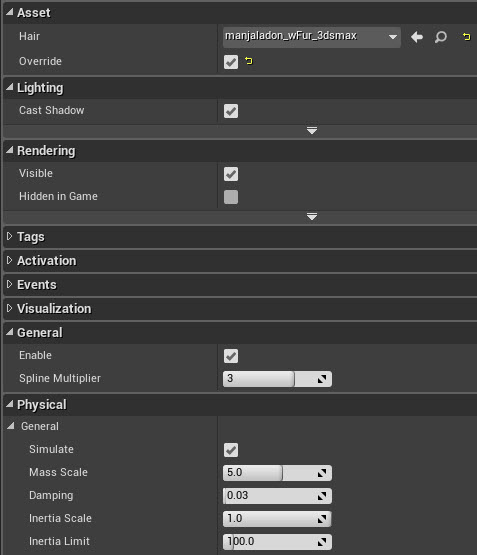Click Spline Multiplier field's arrow icon
This screenshot has width=477, height=555.
pos(322,379)
